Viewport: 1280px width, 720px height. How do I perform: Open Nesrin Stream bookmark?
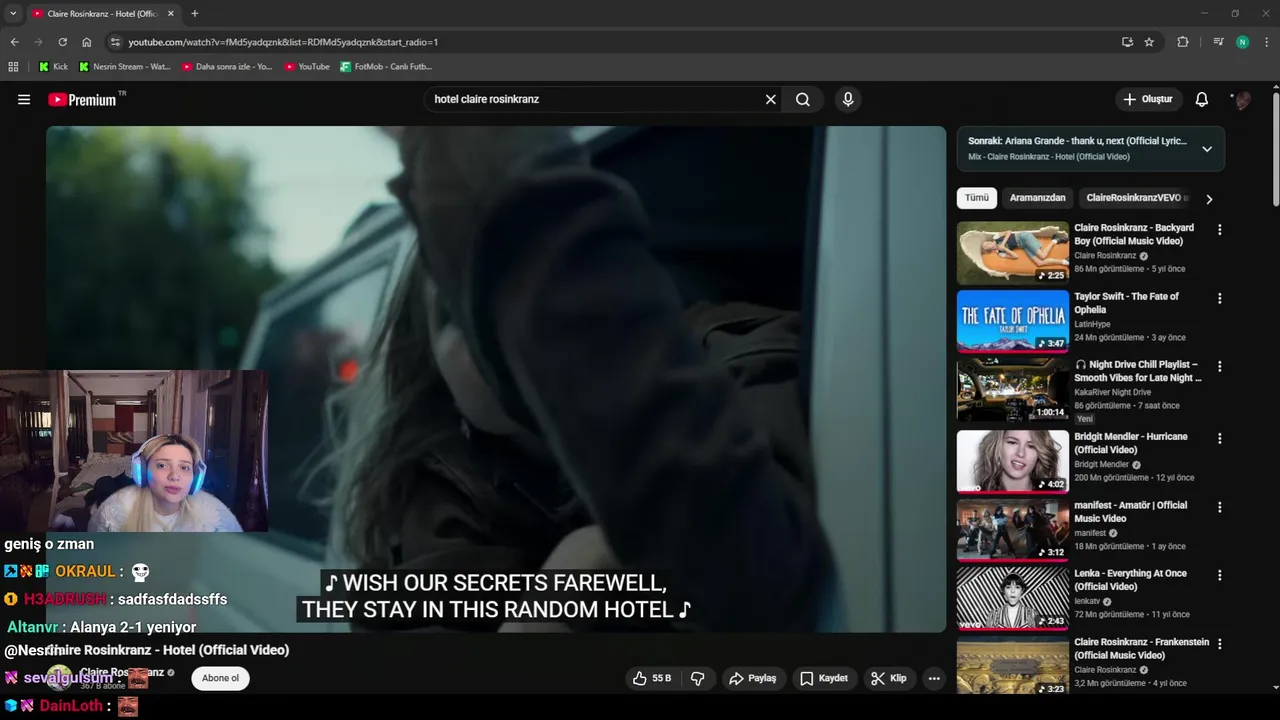point(124,67)
